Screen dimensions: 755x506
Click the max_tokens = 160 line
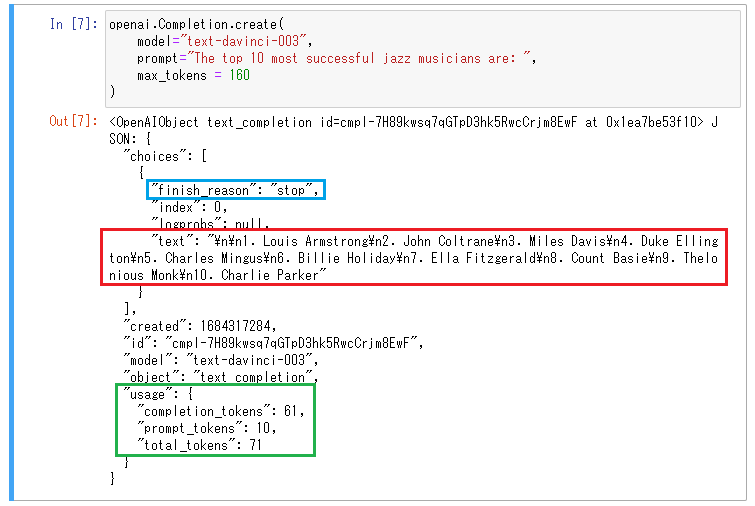193,75
